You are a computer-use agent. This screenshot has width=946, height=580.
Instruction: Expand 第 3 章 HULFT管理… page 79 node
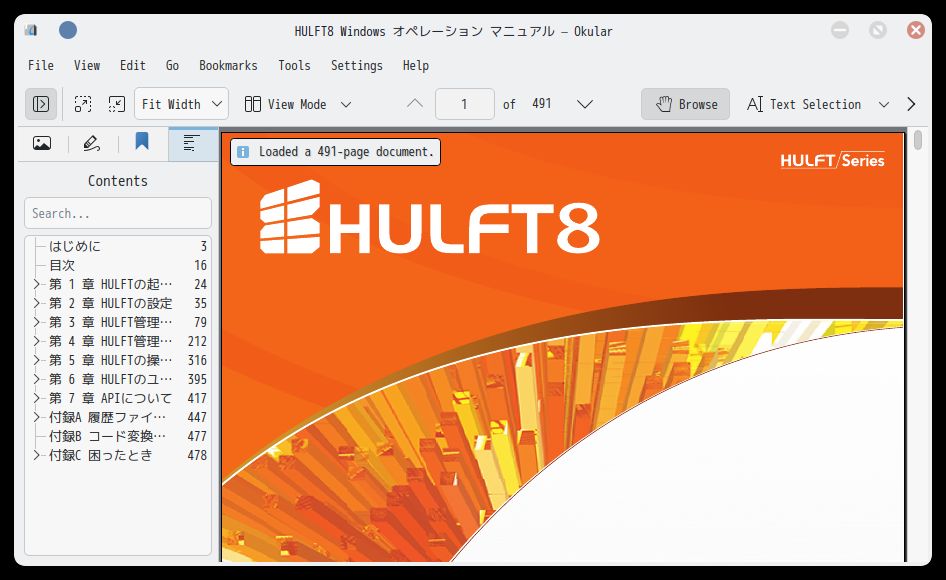pyautogui.click(x=36, y=322)
